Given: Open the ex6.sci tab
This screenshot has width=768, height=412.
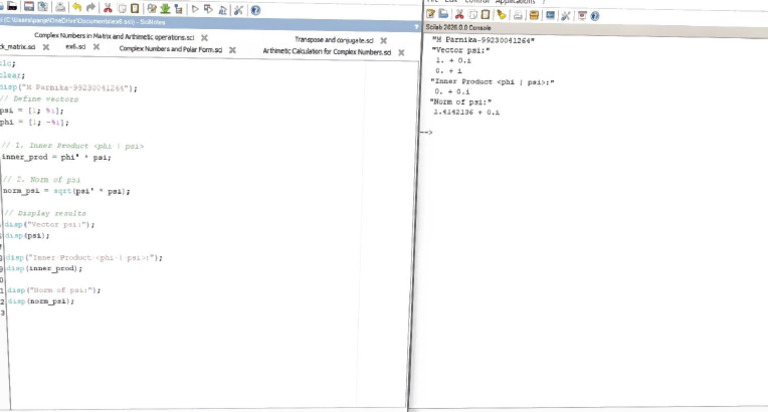Looking at the screenshot, I should 75,47.
